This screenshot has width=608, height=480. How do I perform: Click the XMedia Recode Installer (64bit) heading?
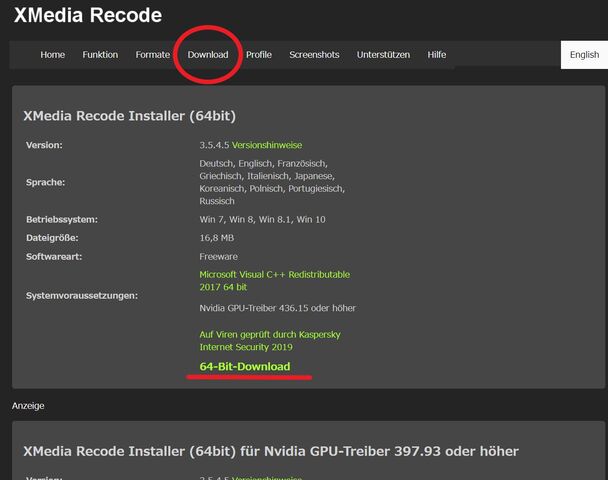[x=130, y=116]
